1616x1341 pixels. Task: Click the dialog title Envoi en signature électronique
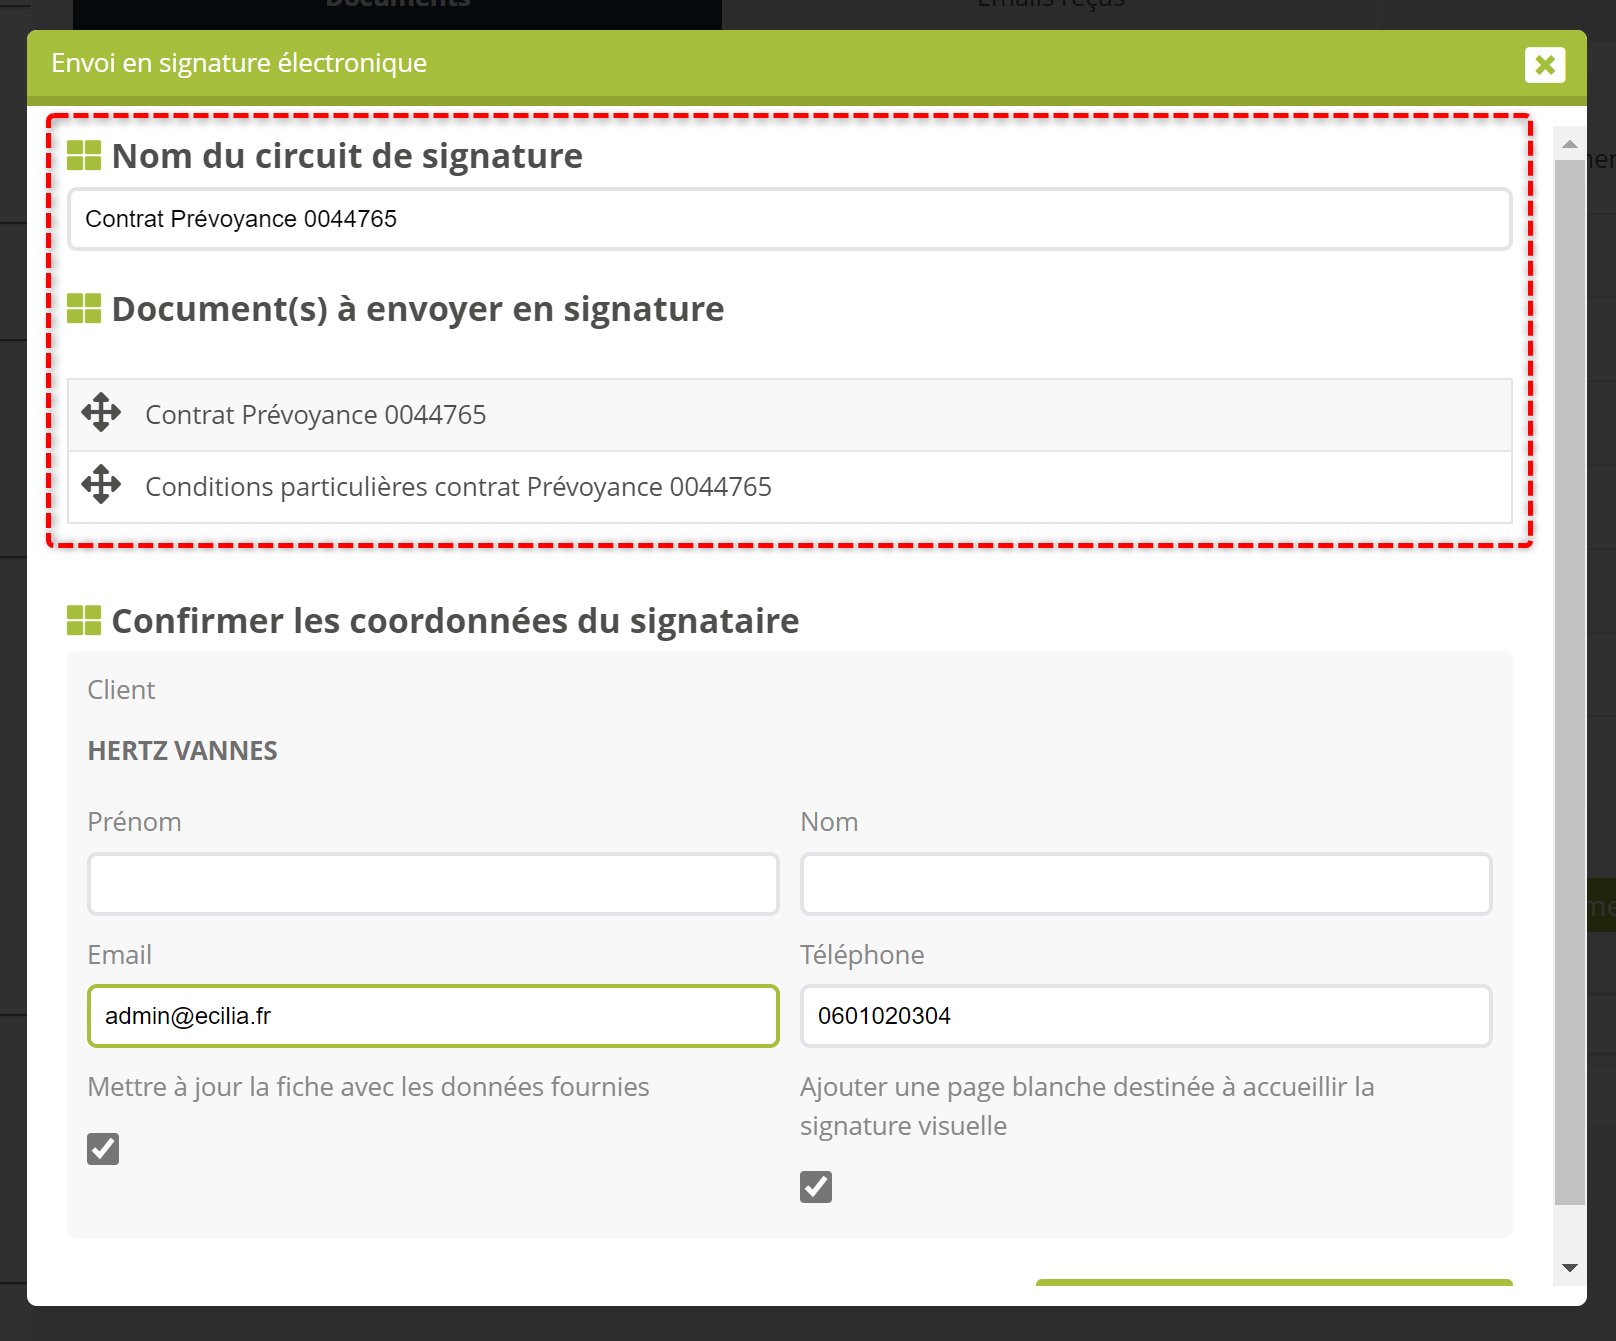[x=239, y=63]
